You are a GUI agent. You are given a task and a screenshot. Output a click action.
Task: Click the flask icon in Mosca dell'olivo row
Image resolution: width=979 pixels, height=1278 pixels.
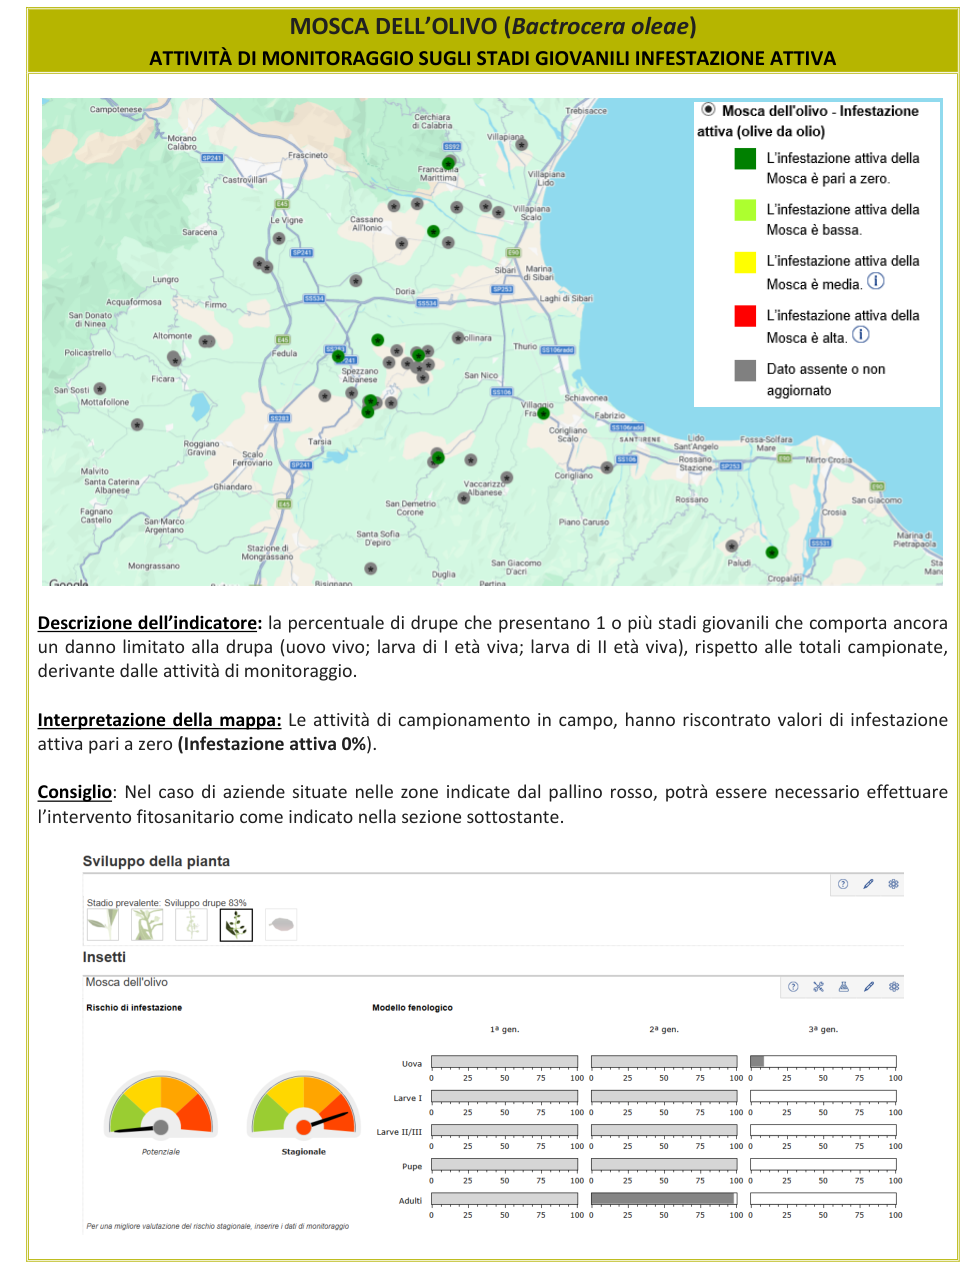tap(843, 987)
